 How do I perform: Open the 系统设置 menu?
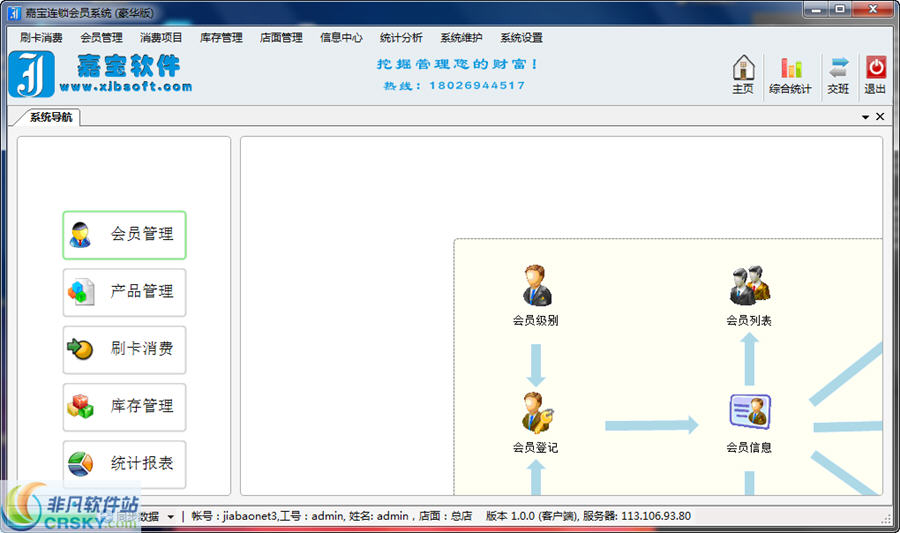coord(521,38)
